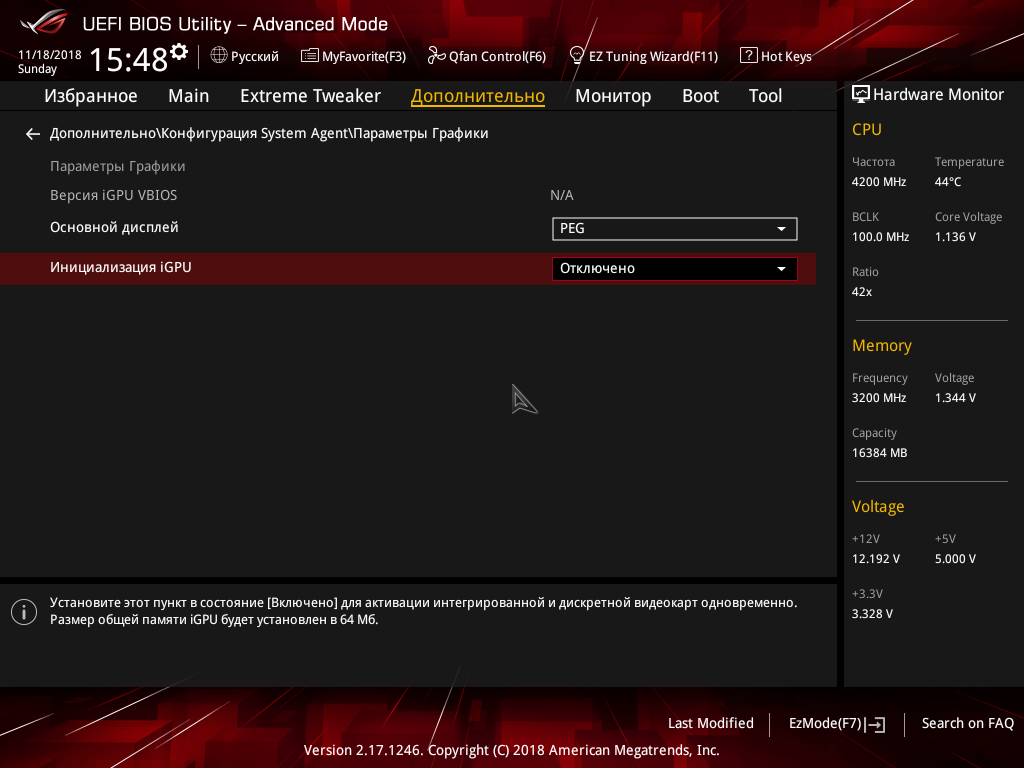Click the MyFavorite list icon

(x=310, y=56)
